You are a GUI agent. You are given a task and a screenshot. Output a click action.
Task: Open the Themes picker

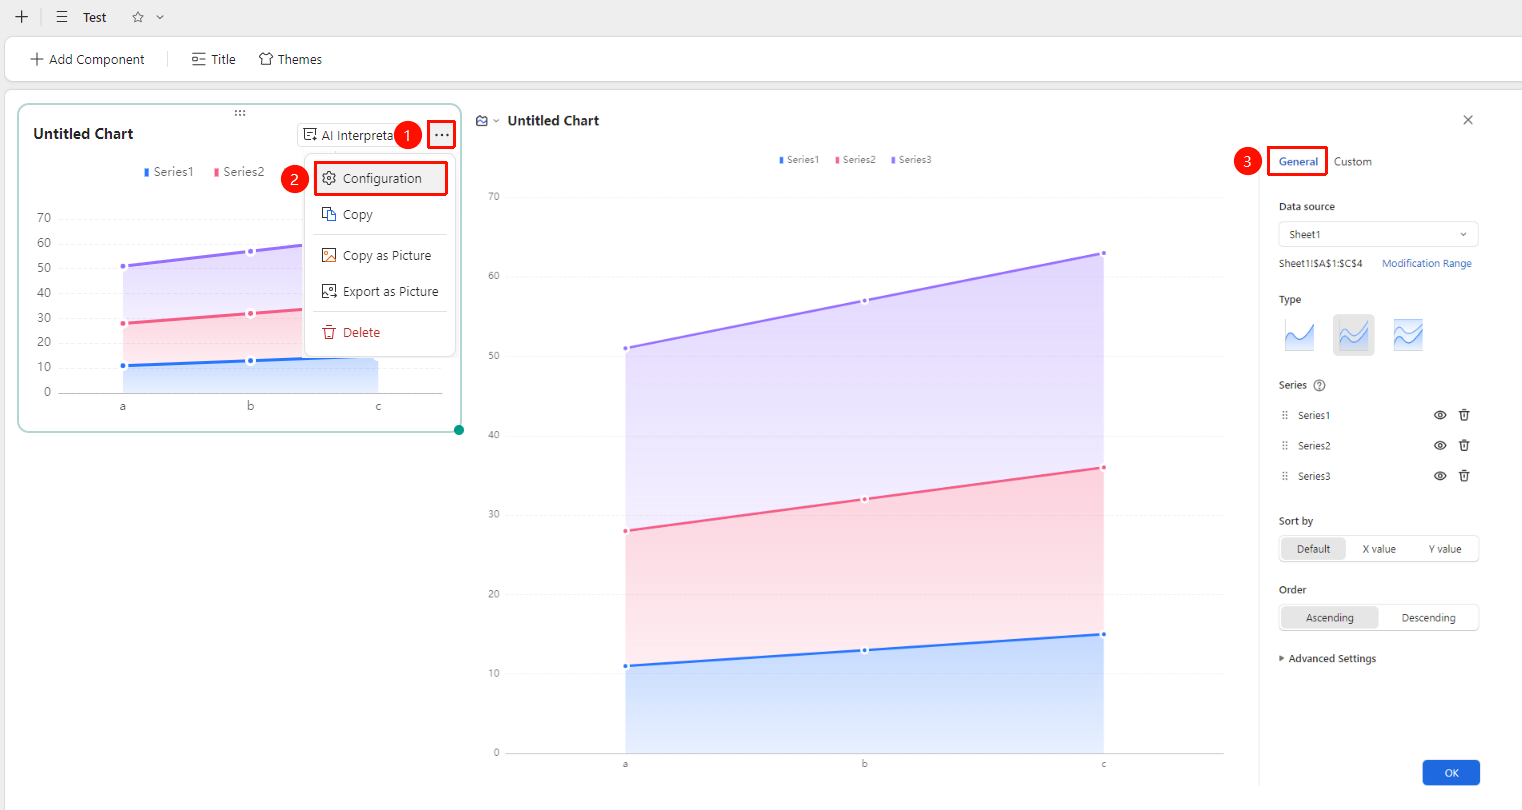pyautogui.click(x=290, y=59)
